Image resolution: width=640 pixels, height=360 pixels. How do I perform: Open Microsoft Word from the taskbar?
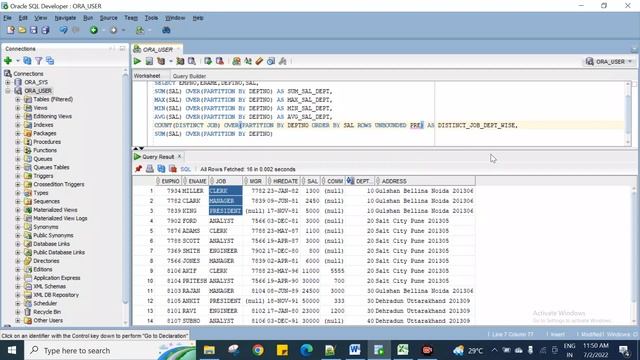pos(354,350)
